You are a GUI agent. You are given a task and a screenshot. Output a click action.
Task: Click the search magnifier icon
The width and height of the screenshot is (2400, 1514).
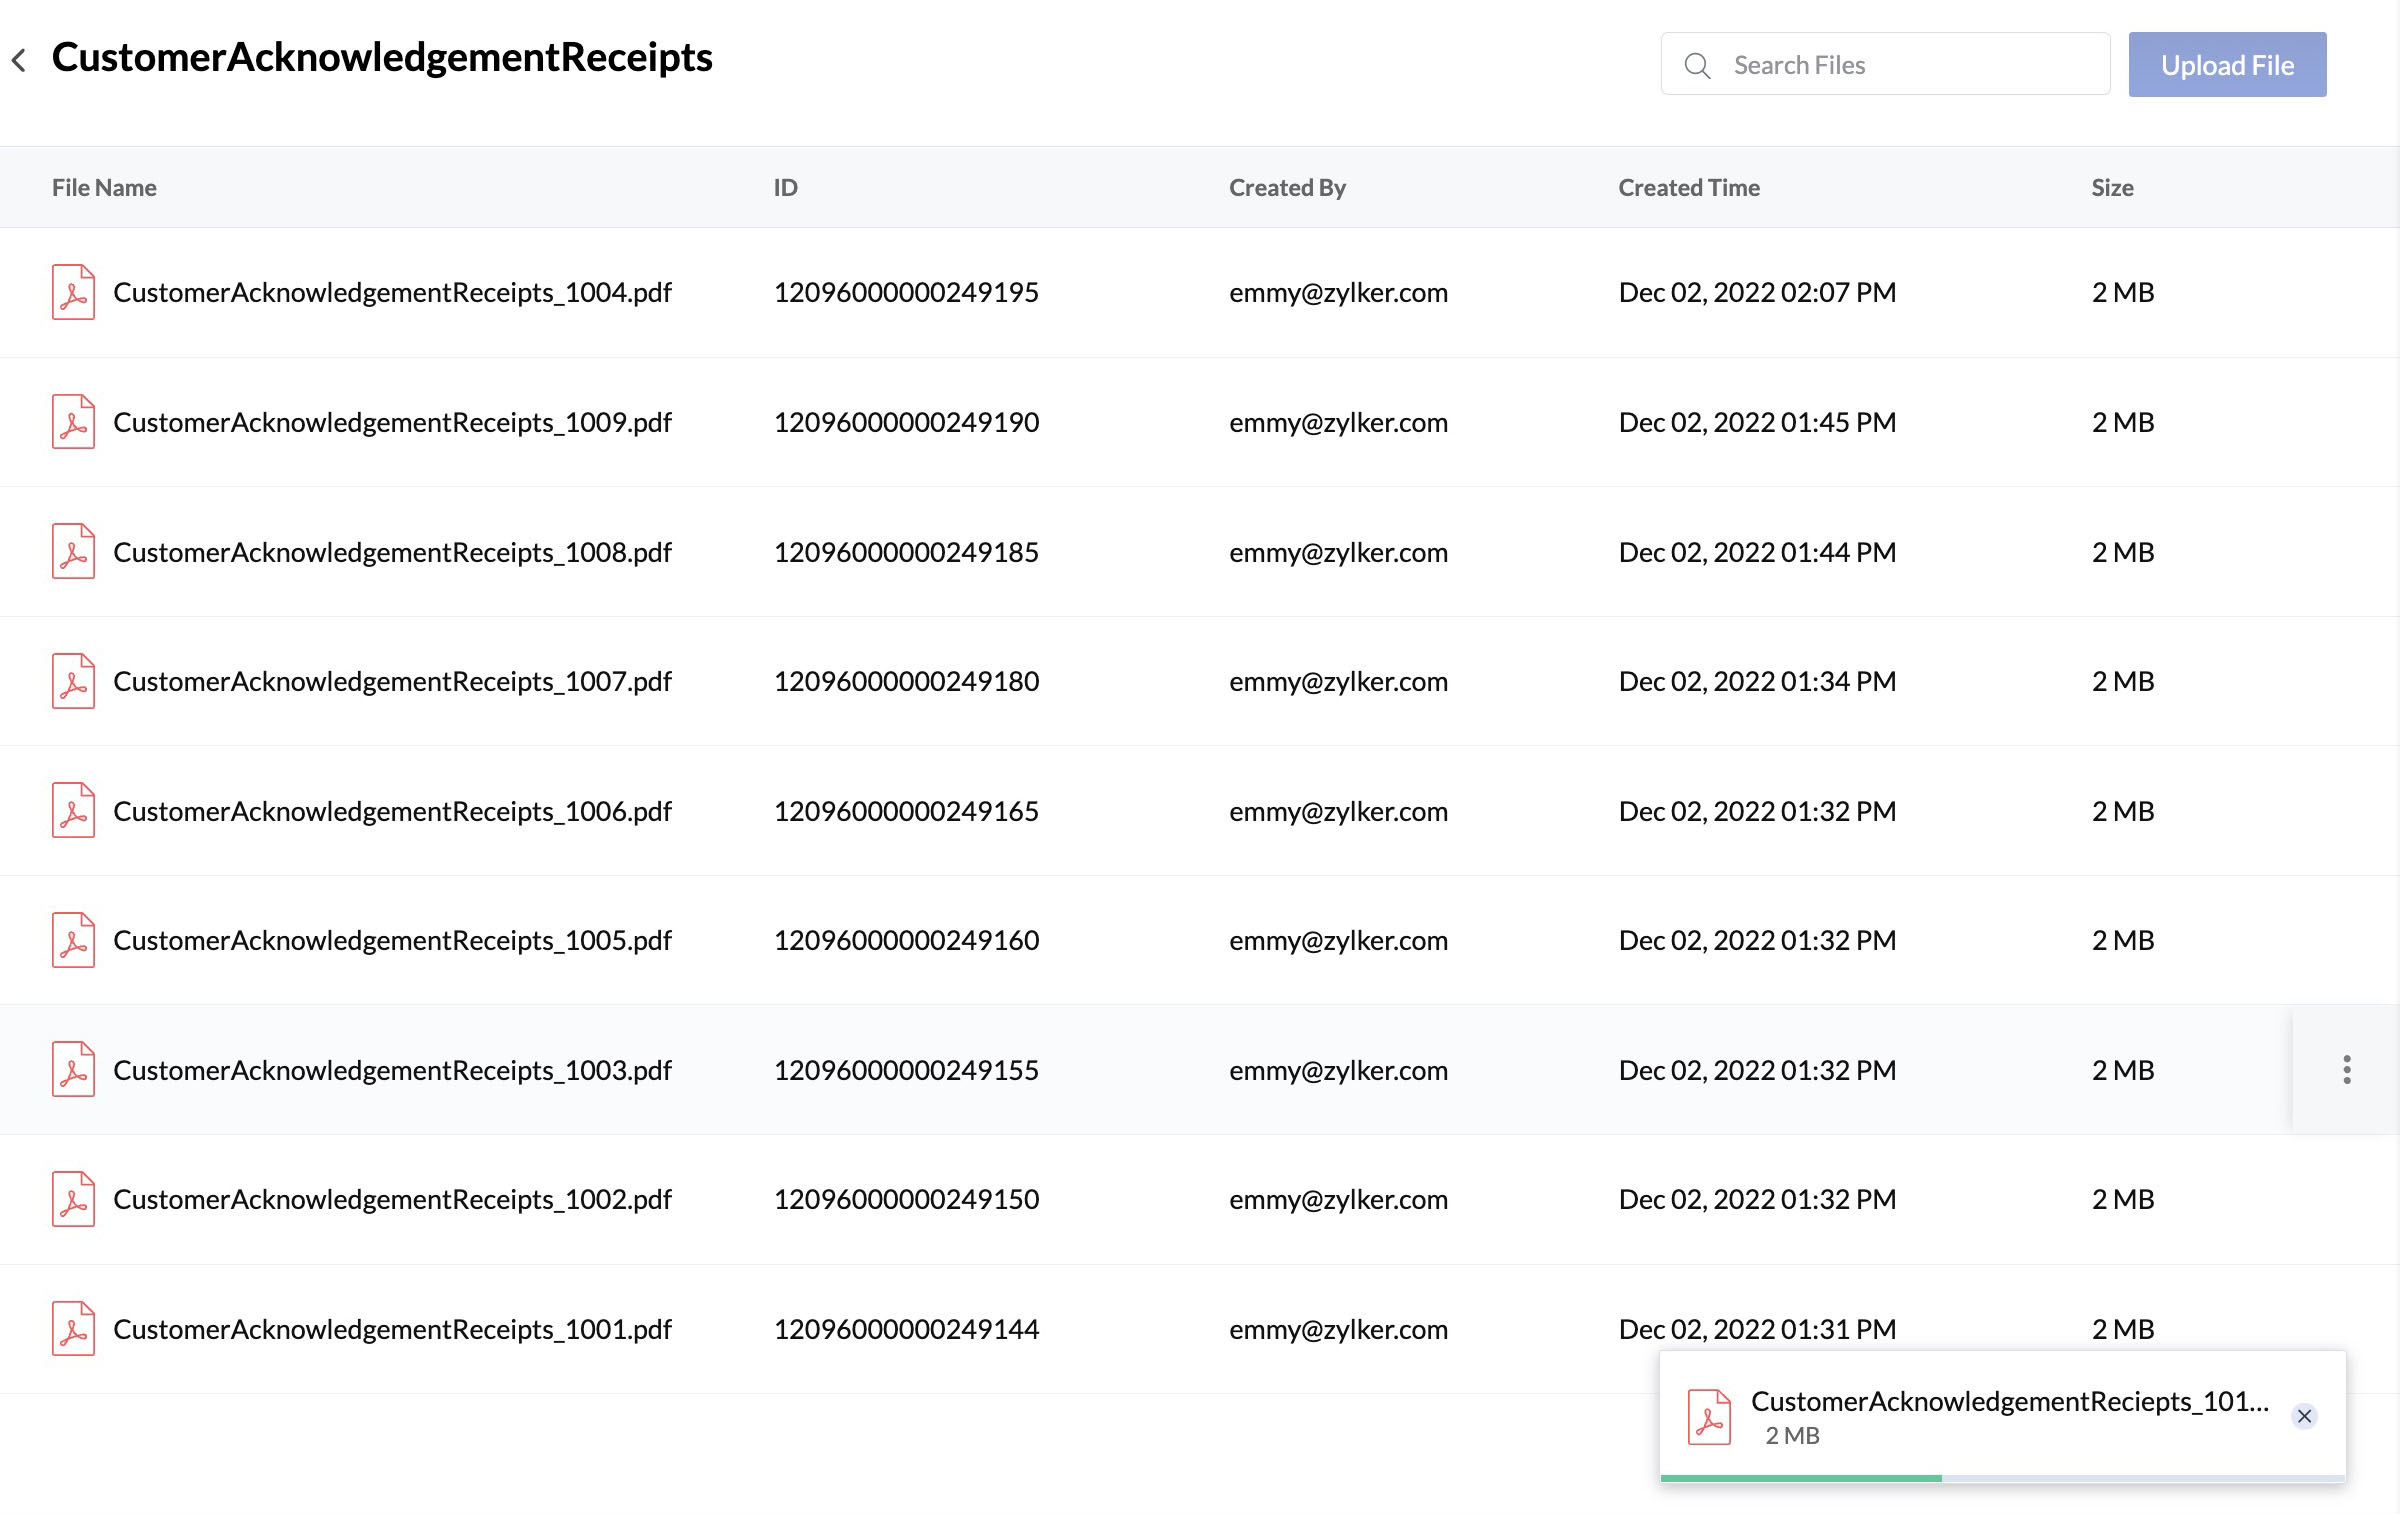coord(1697,64)
